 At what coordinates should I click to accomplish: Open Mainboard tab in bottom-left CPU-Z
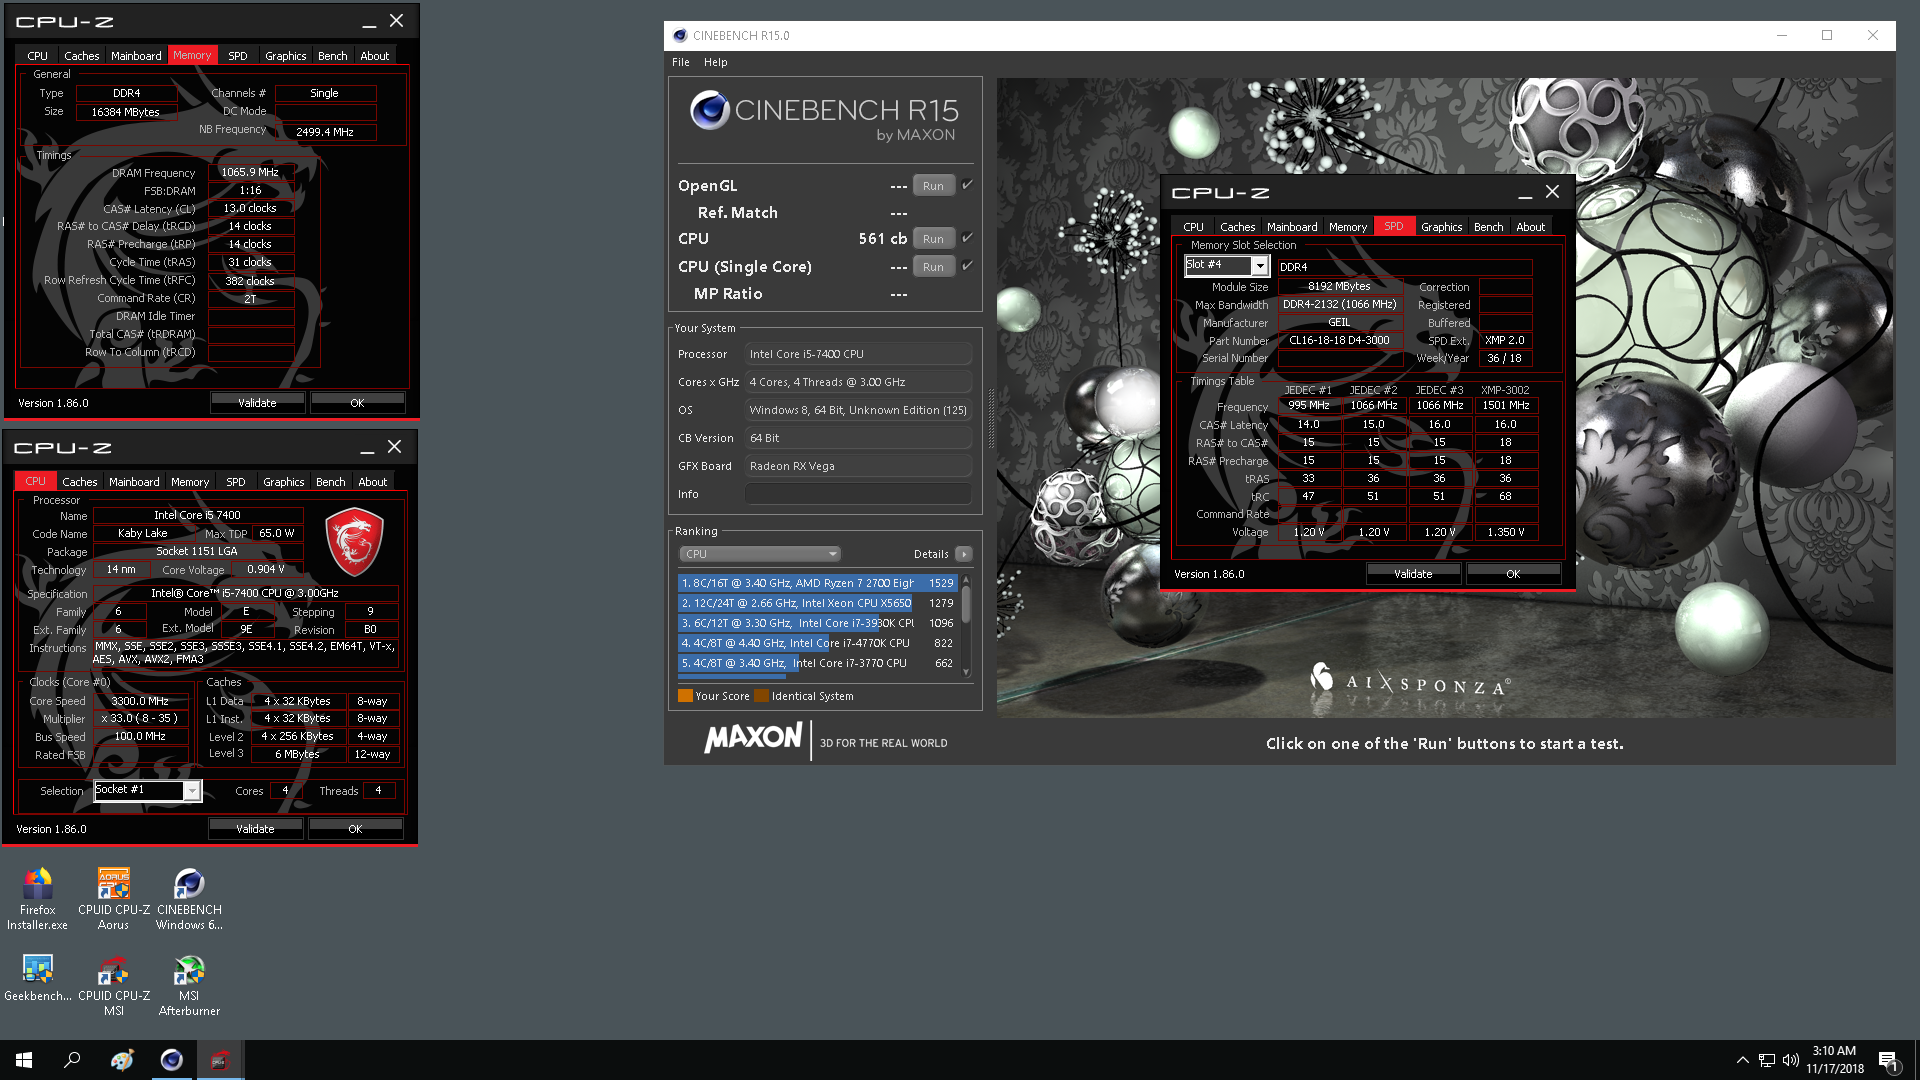[x=134, y=482]
